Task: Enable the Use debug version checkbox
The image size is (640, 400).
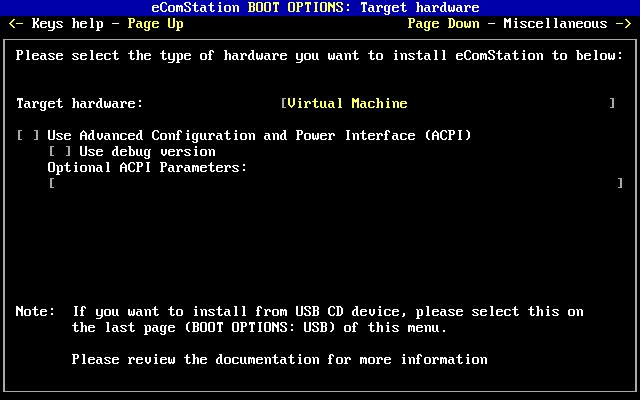Action: click(x=60, y=151)
